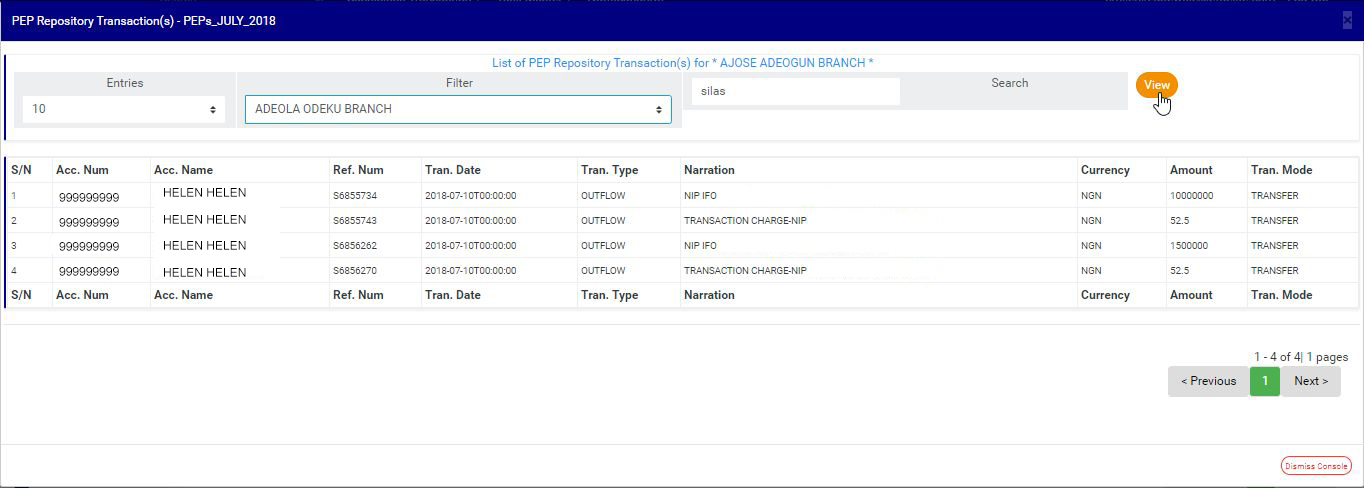Go to the Previous page
This screenshot has width=1364, height=488.
[x=1208, y=381]
